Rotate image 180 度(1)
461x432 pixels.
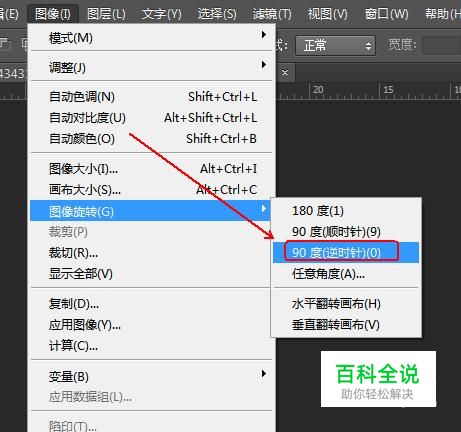click(346, 211)
